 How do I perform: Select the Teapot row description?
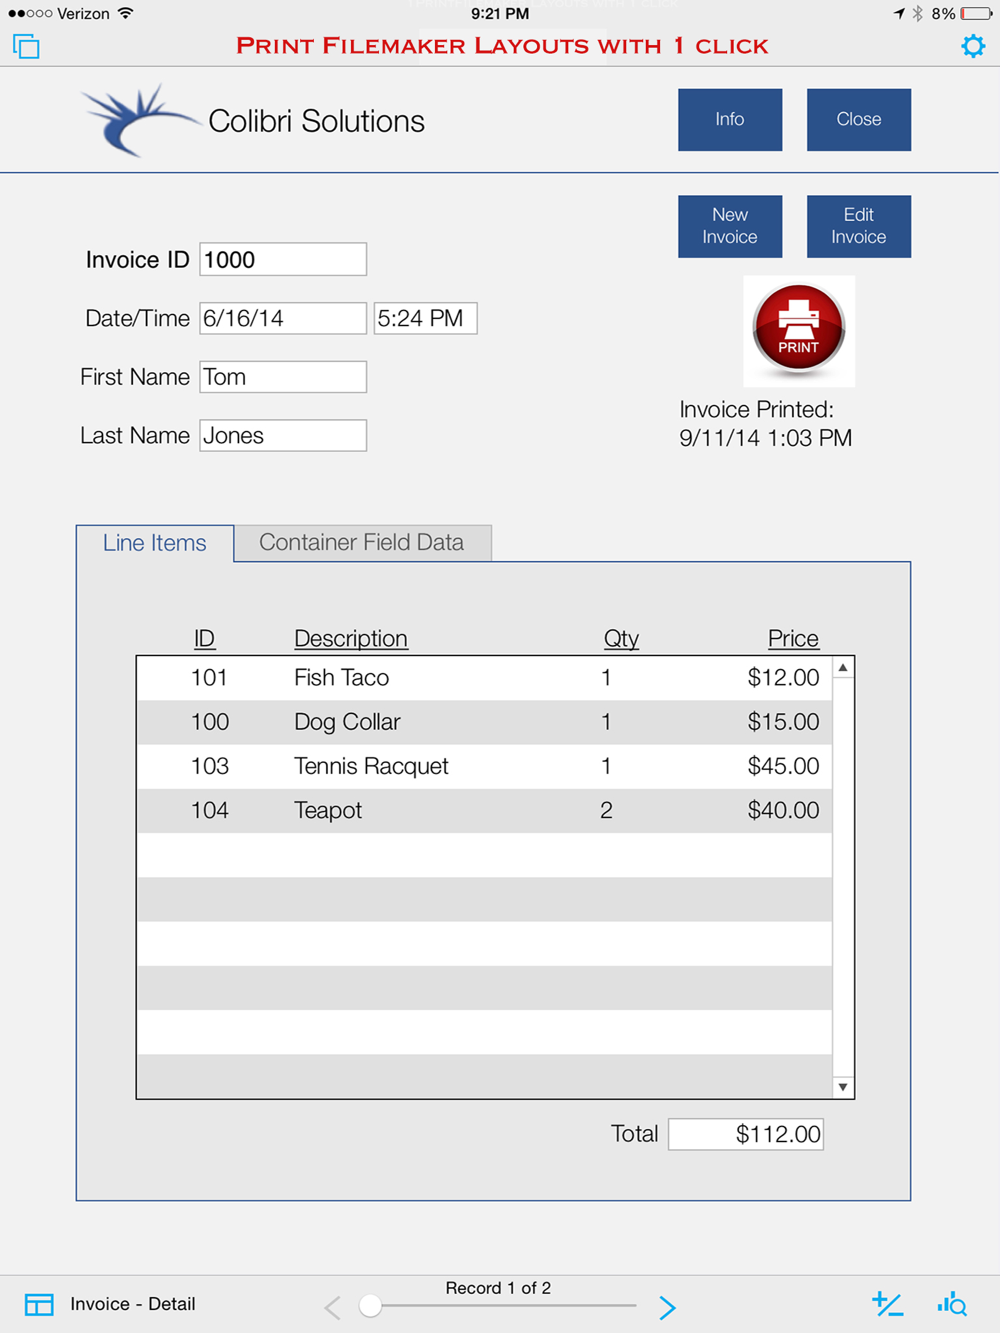coord(328,810)
